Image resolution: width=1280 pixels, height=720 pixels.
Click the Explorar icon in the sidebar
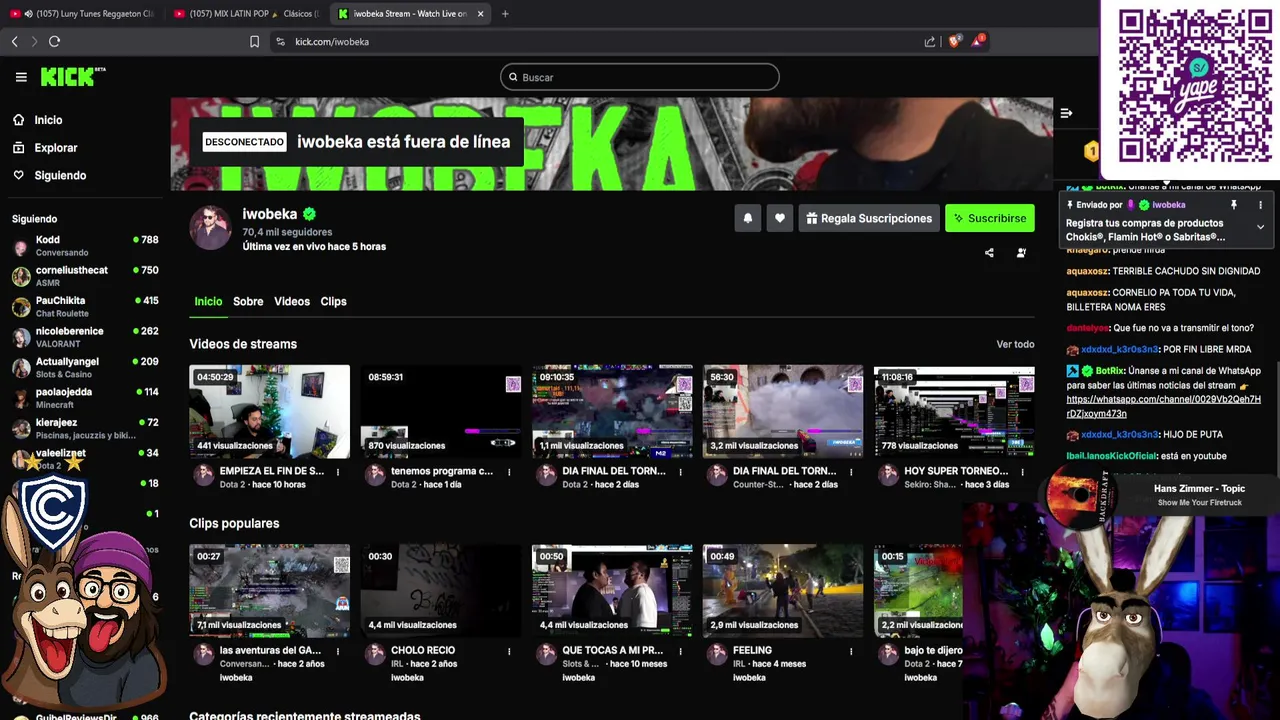pyautogui.click(x=19, y=148)
